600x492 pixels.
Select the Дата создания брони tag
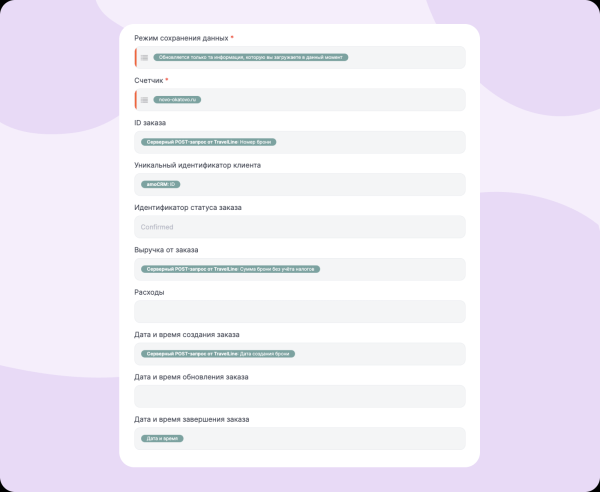coord(218,354)
